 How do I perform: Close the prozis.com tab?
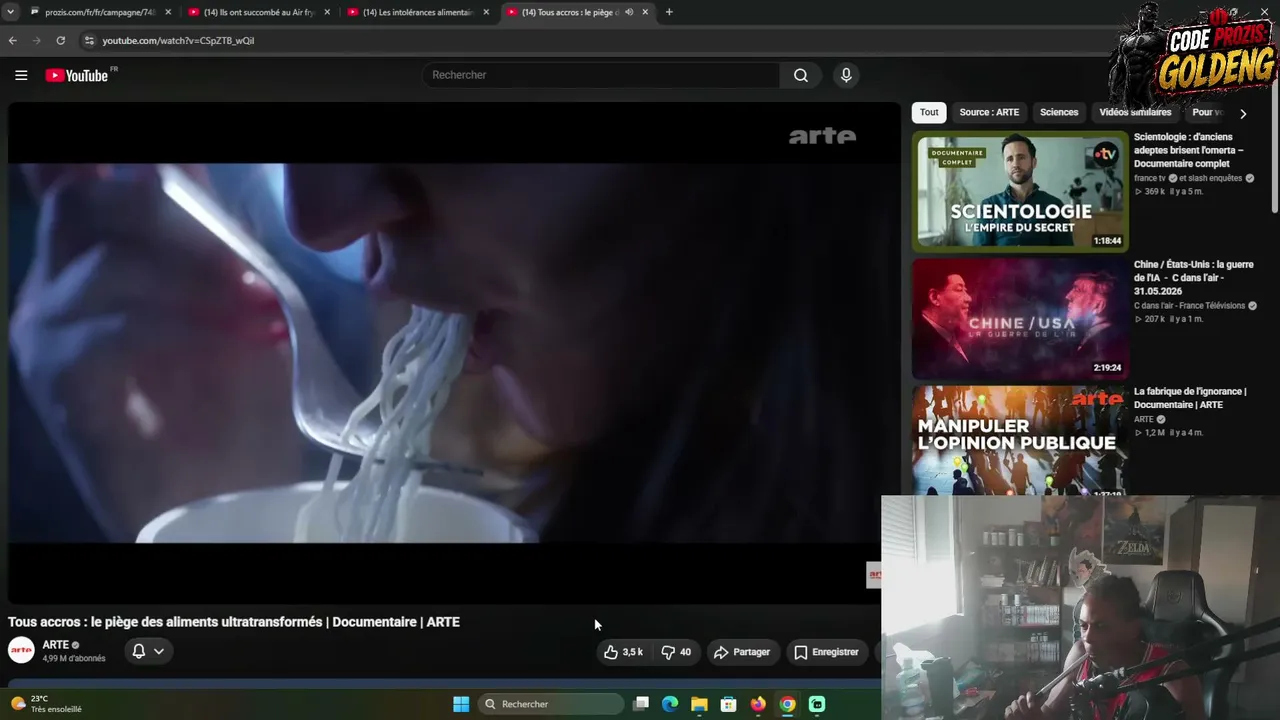click(168, 12)
